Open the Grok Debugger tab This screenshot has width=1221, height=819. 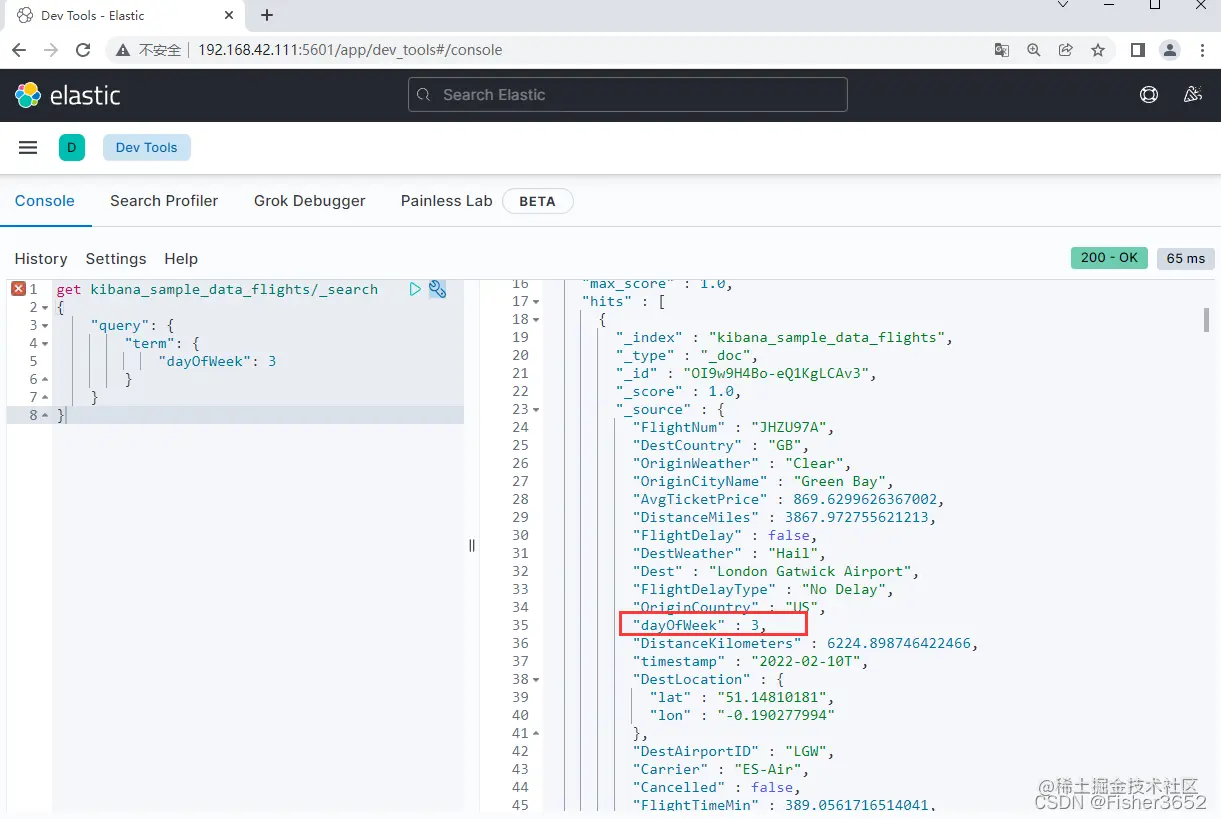(310, 201)
